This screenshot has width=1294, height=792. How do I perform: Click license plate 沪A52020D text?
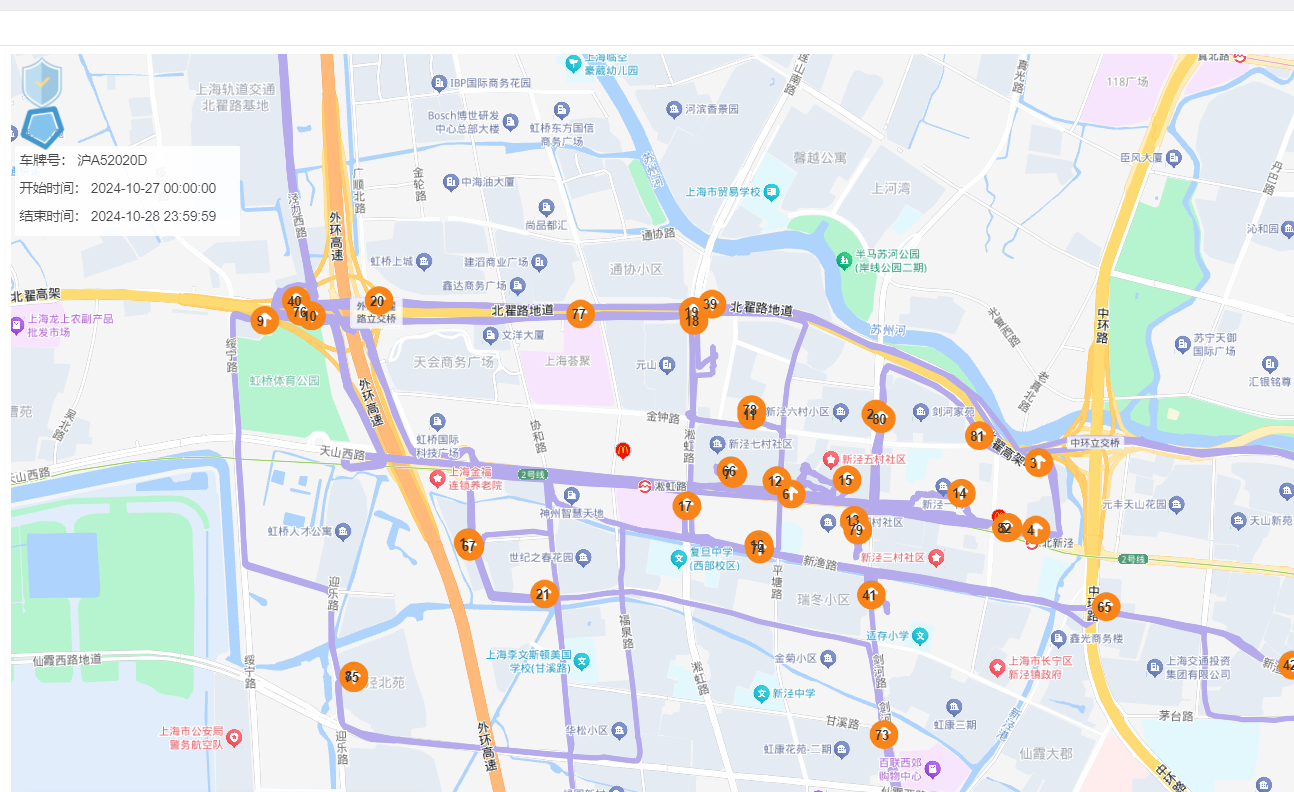[x=112, y=160]
